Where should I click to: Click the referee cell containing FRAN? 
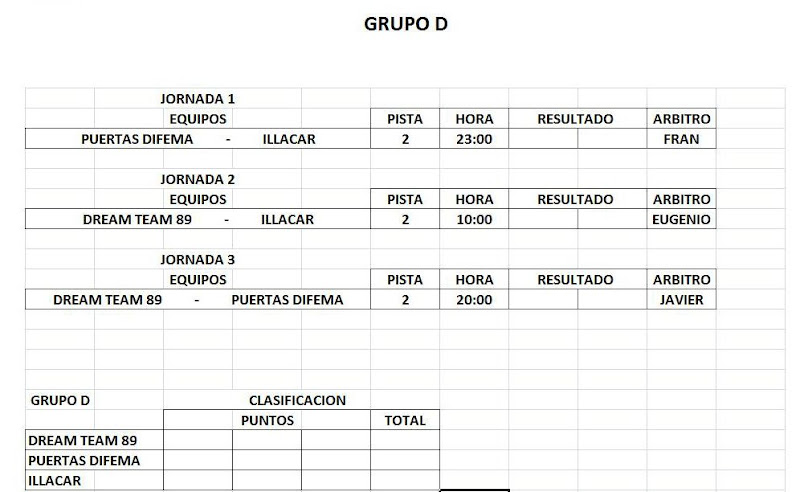[681, 140]
